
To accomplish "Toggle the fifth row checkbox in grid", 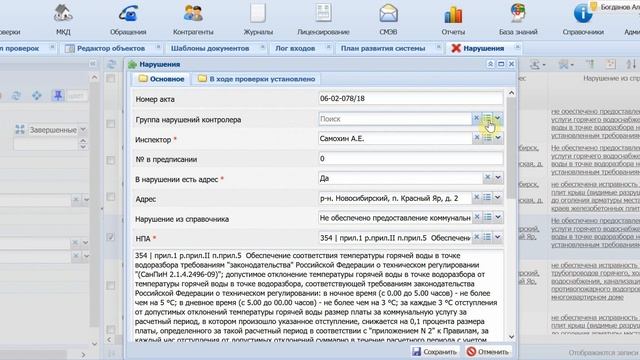I will (x=111, y=285).
